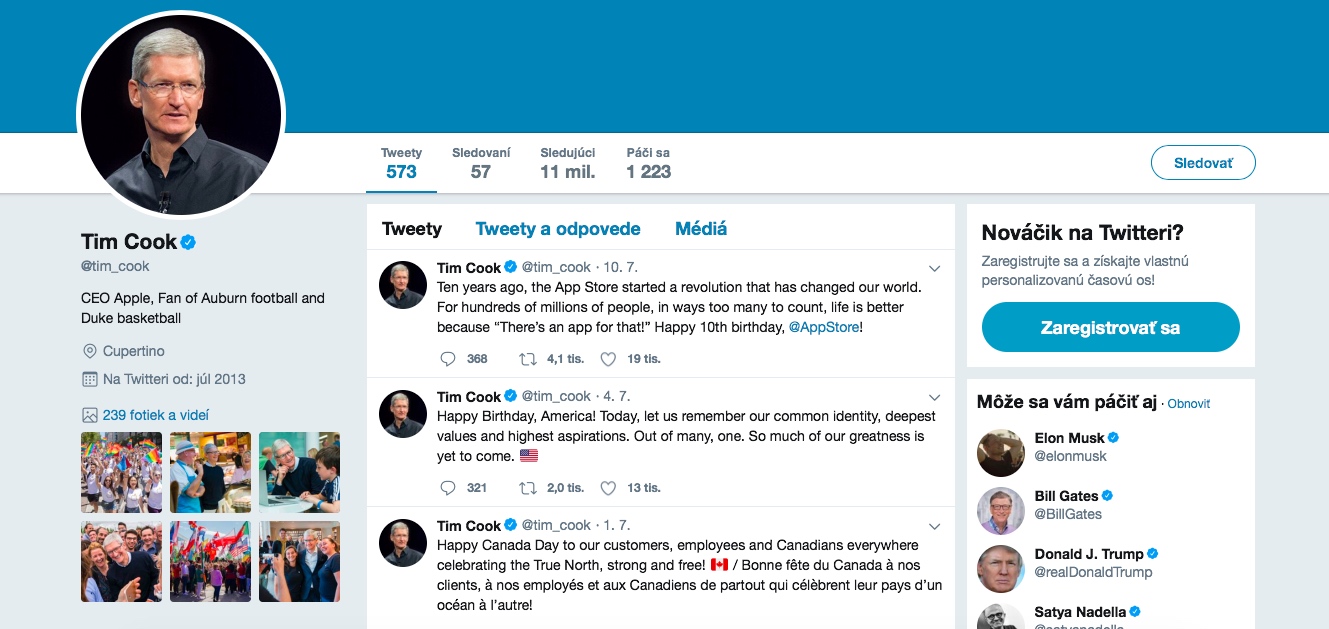Open chevron menu on Canada Day tweet

coord(934,526)
